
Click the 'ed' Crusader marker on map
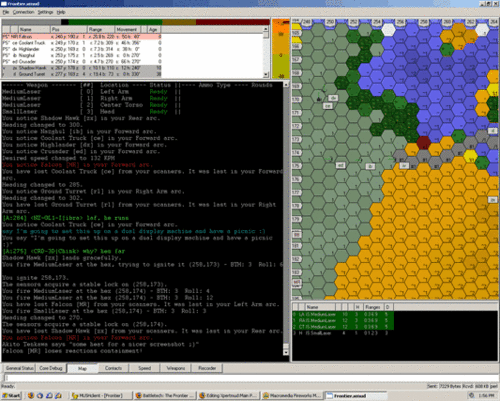(340, 165)
